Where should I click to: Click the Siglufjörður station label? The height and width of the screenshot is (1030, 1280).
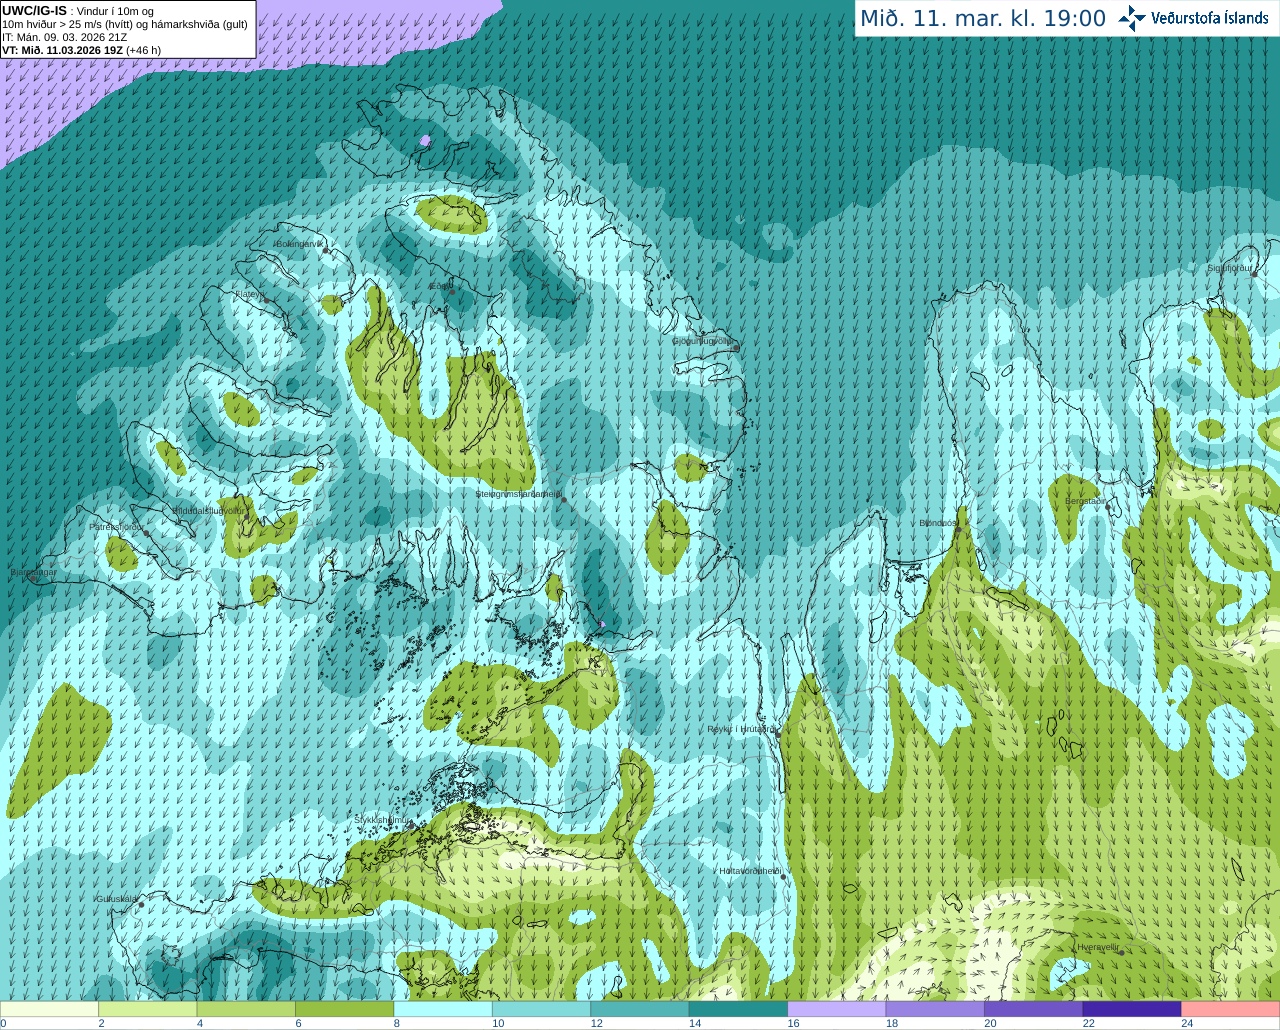point(1229,268)
